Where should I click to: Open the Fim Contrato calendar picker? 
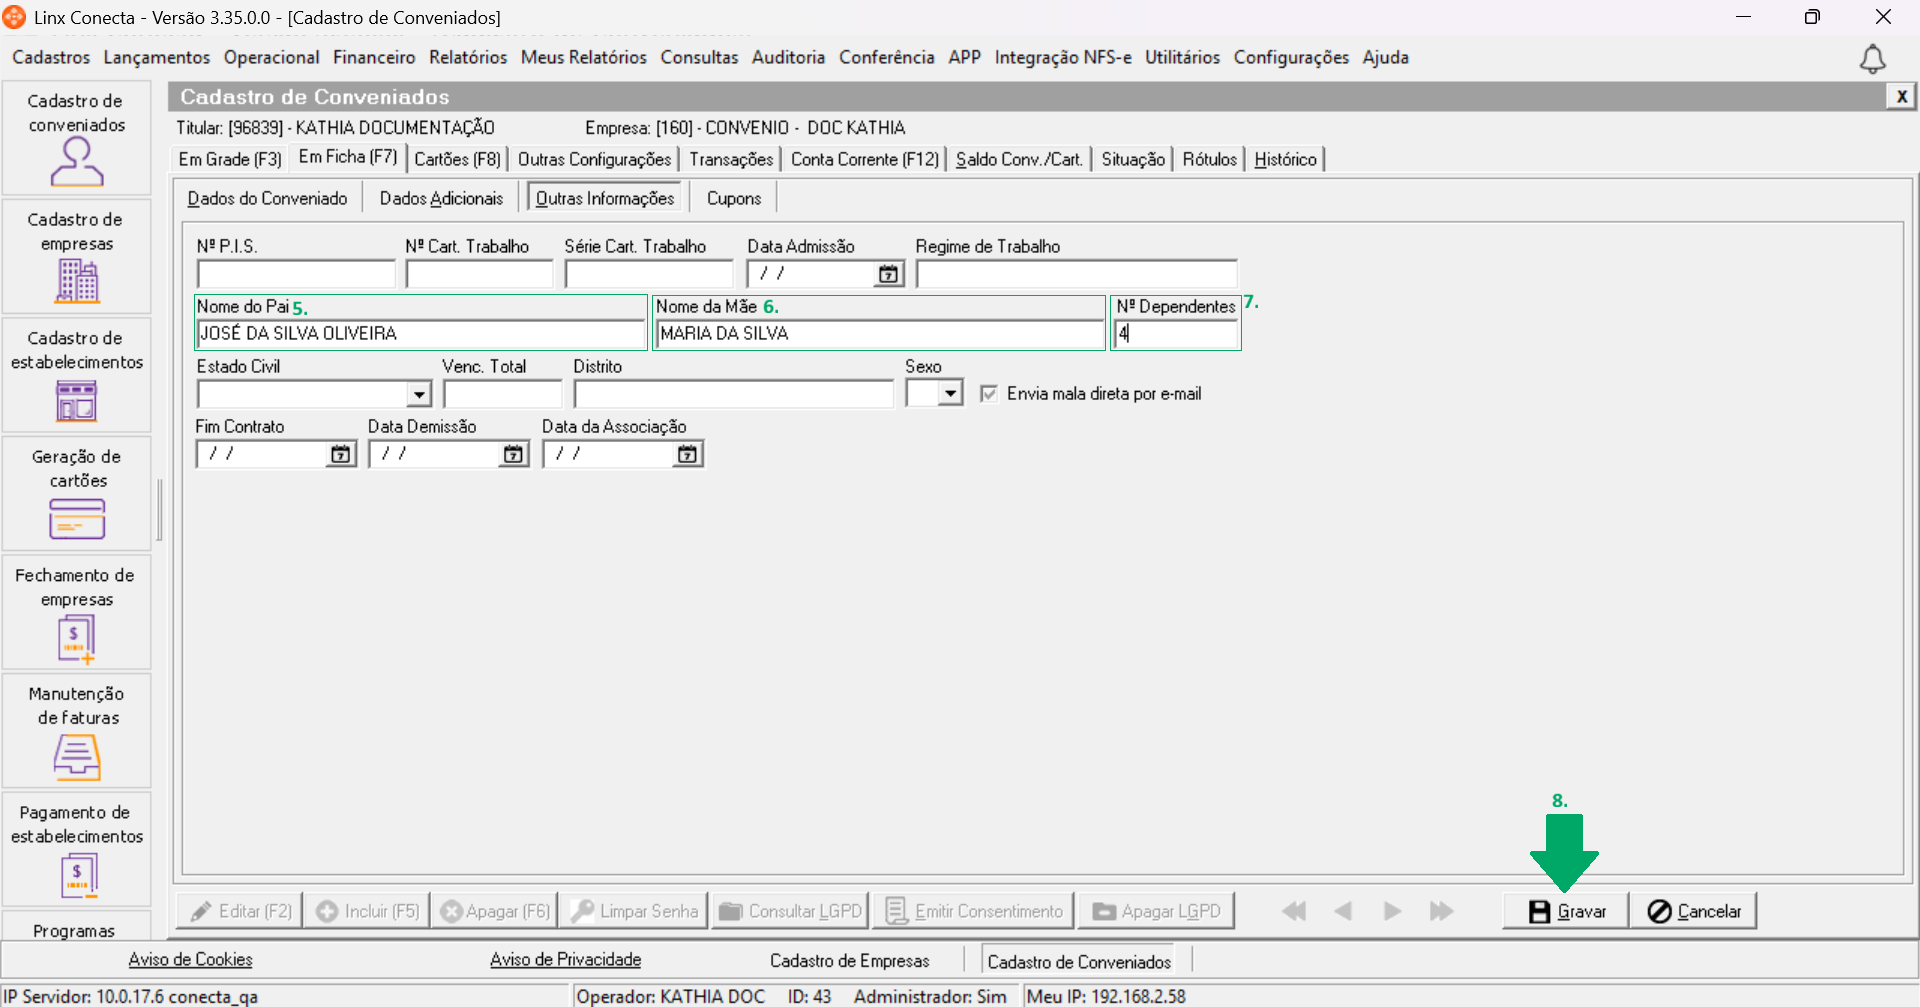(341, 454)
